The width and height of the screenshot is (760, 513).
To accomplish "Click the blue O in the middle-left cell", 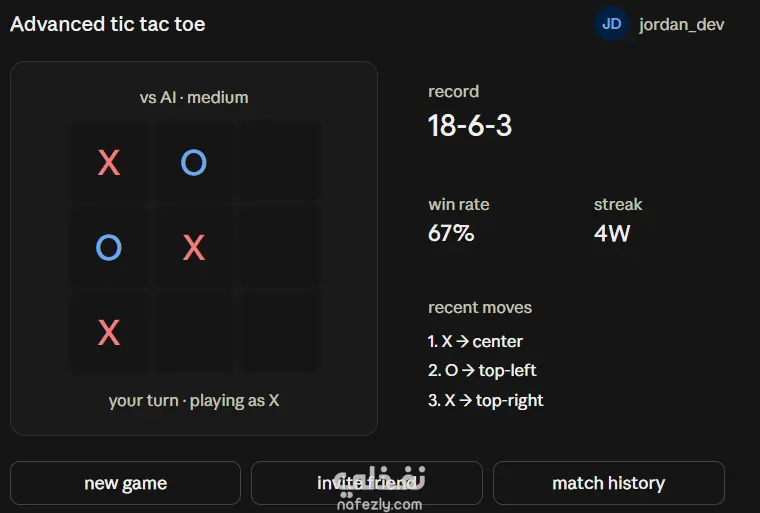I will pyautogui.click(x=109, y=247).
